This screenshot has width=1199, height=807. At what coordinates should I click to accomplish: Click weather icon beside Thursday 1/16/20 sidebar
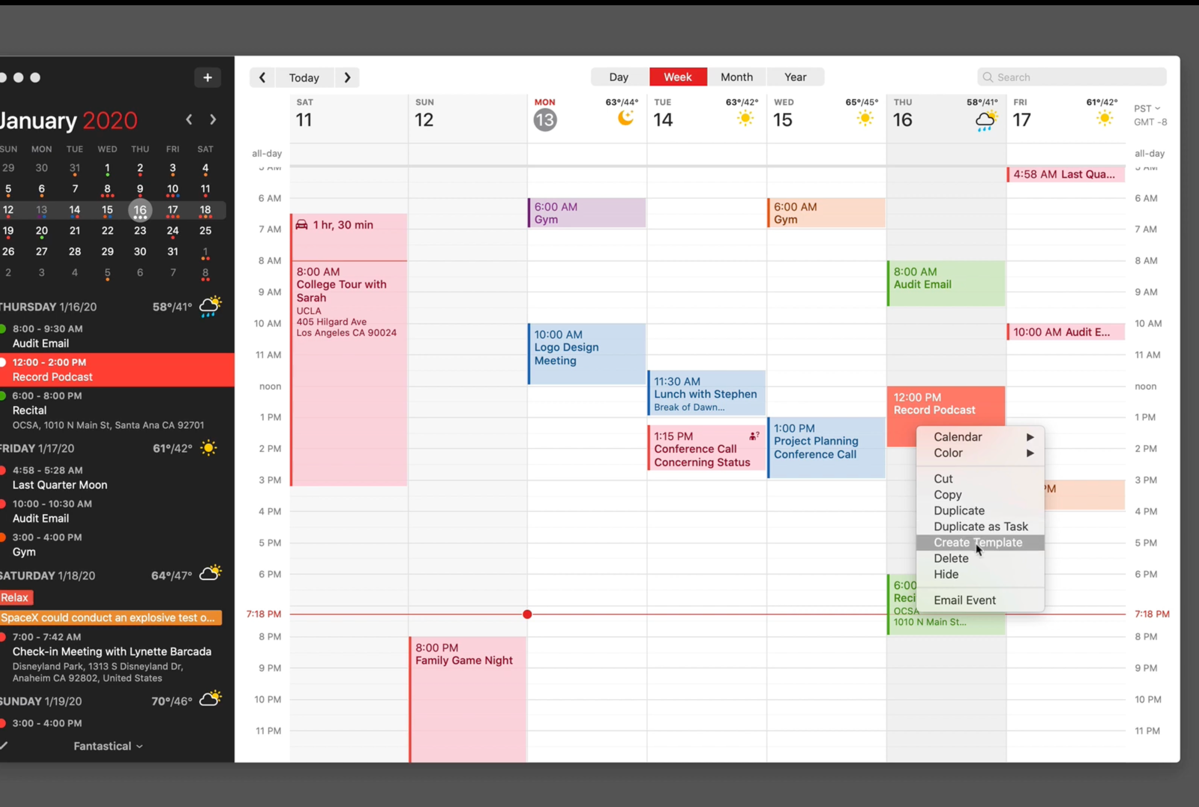pos(210,306)
